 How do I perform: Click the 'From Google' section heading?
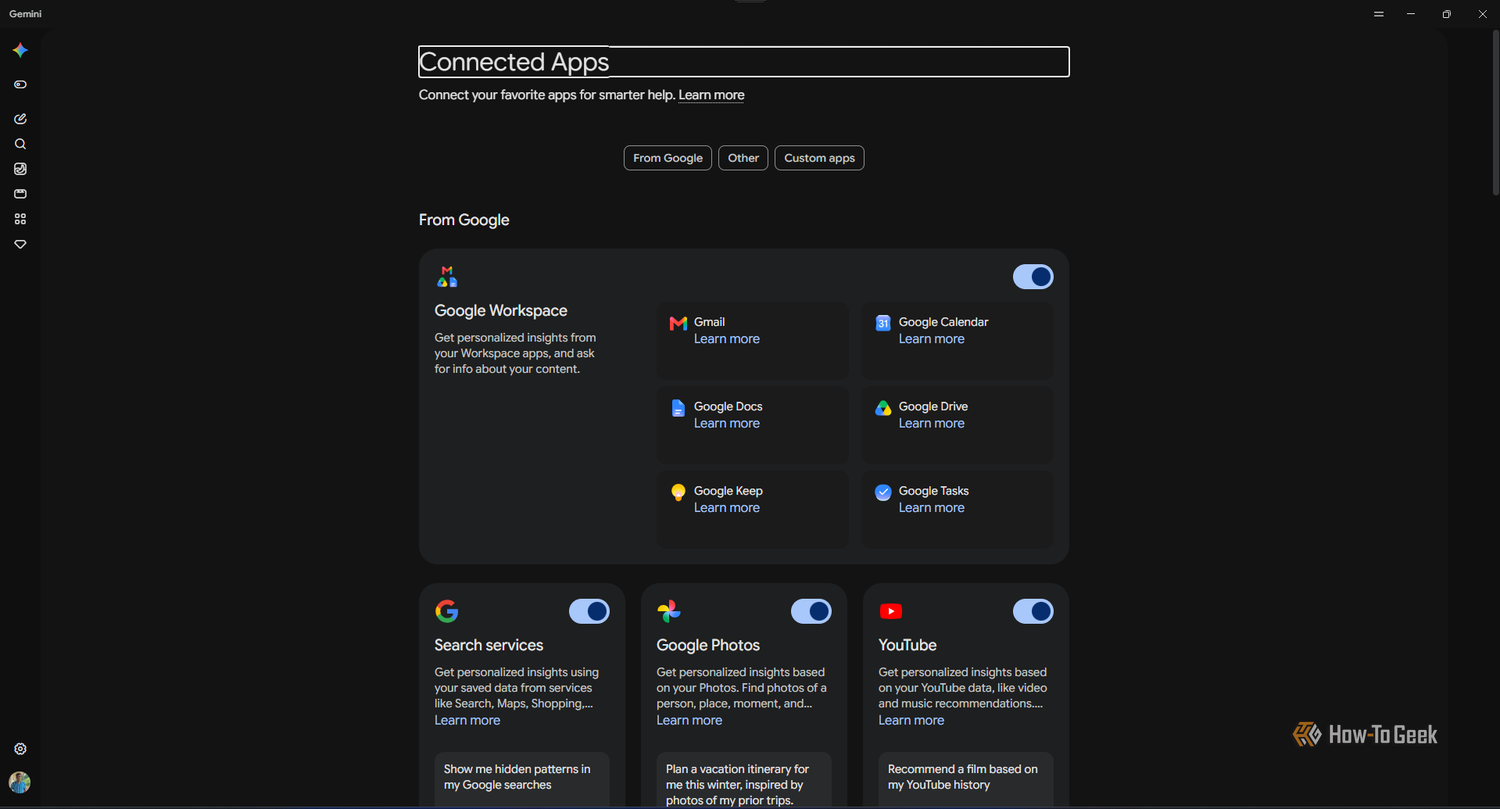[x=464, y=220]
